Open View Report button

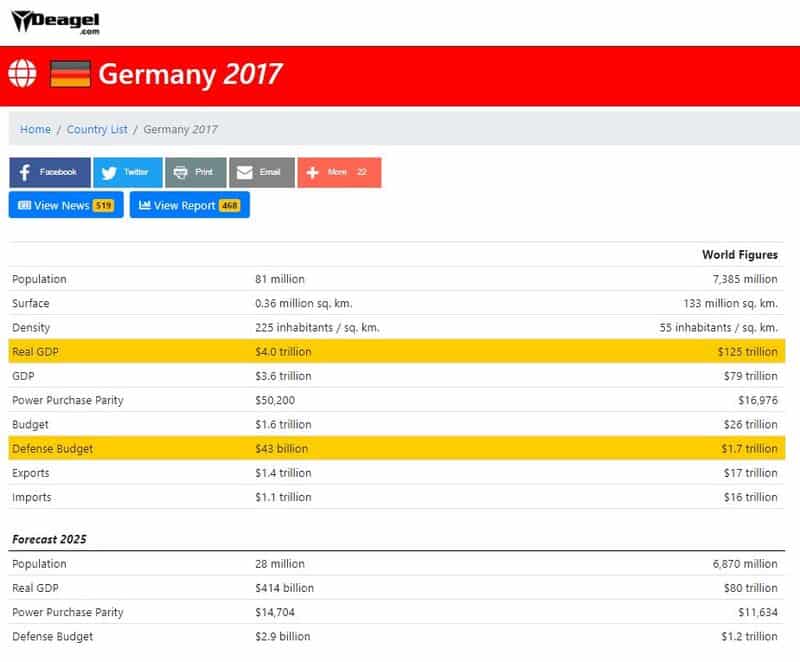pos(189,205)
